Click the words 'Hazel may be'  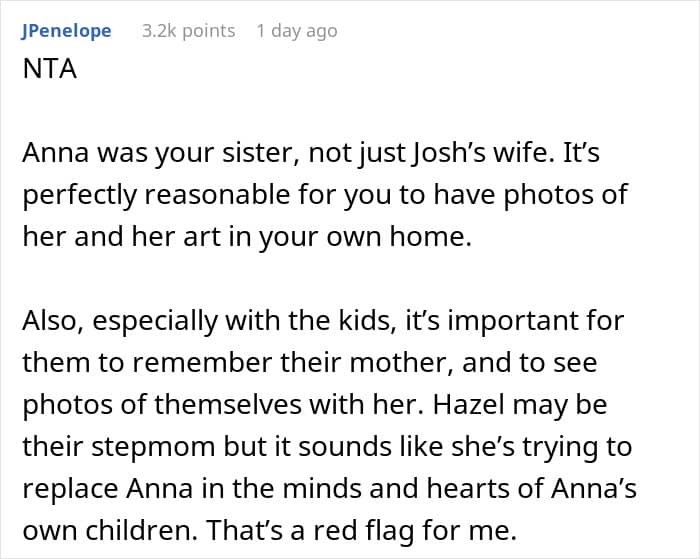pos(520,405)
